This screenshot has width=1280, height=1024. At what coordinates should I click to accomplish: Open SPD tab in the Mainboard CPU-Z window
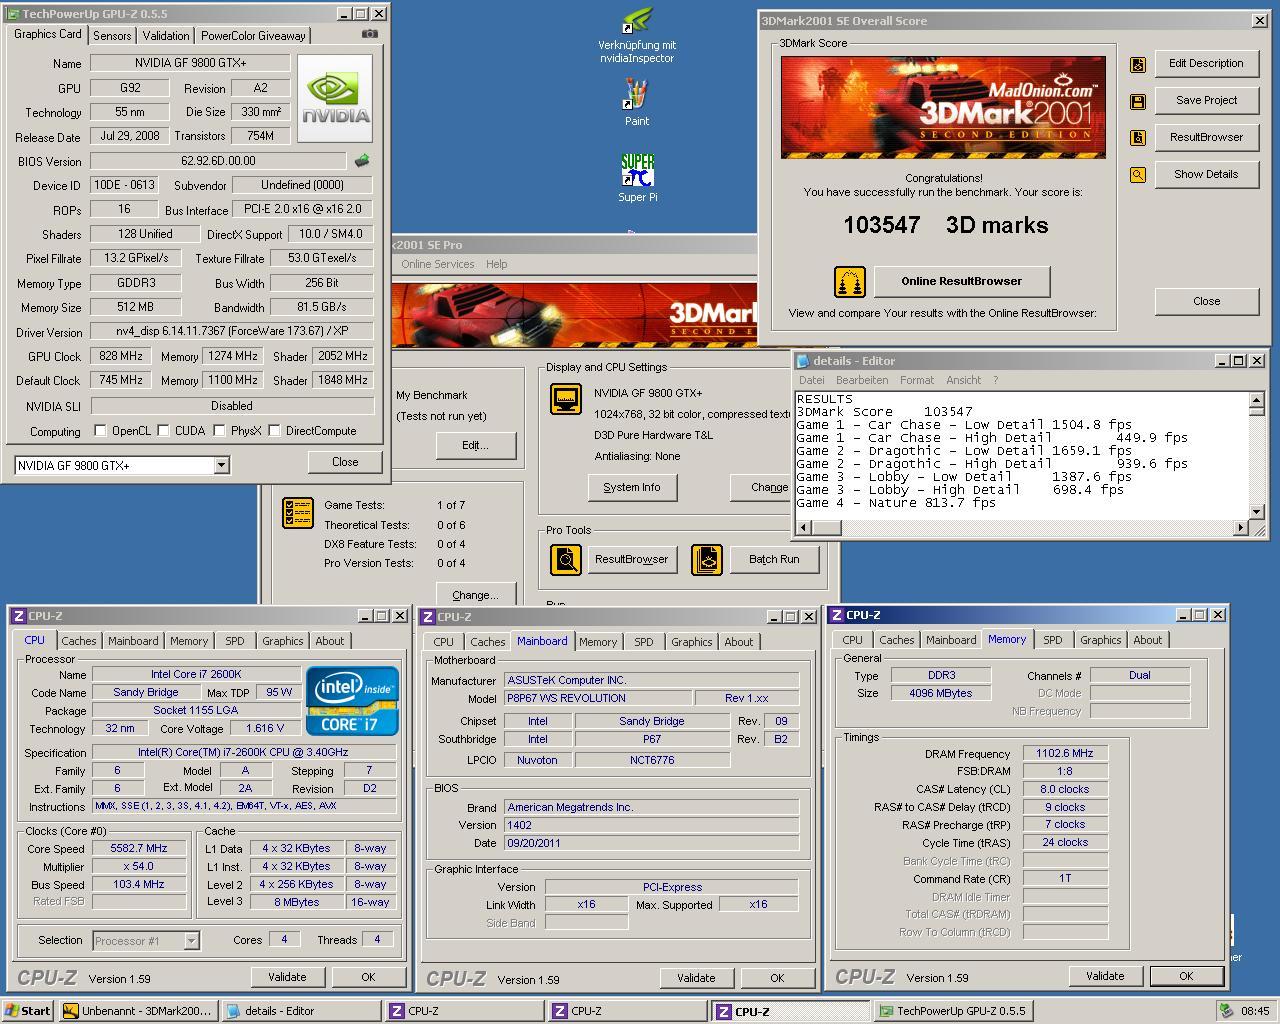click(x=643, y=642)
